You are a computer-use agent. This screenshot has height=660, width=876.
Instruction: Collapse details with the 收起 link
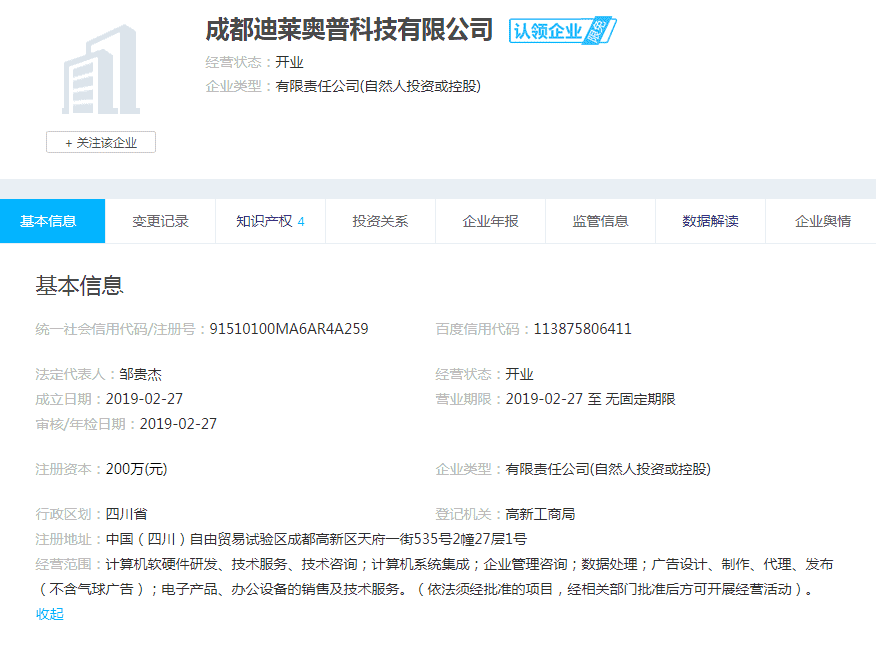[50, 614]
